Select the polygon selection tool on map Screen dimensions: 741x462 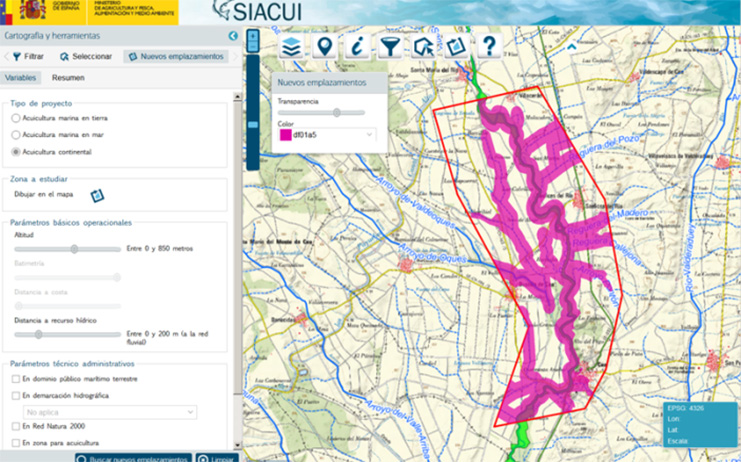tap(423, 47)
